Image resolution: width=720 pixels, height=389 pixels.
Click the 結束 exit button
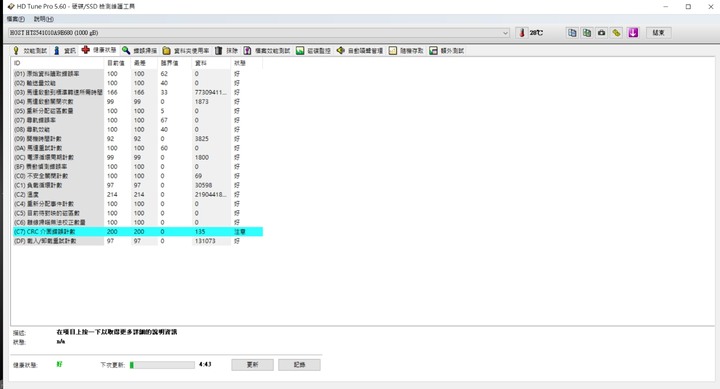tap(658, 33)
